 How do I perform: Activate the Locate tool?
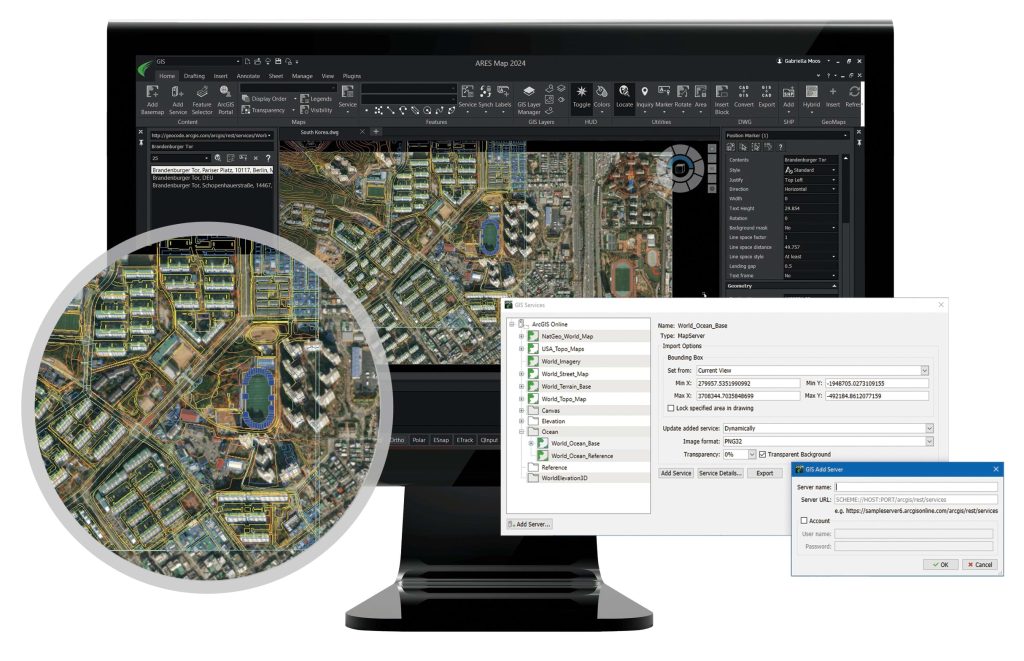624,96
